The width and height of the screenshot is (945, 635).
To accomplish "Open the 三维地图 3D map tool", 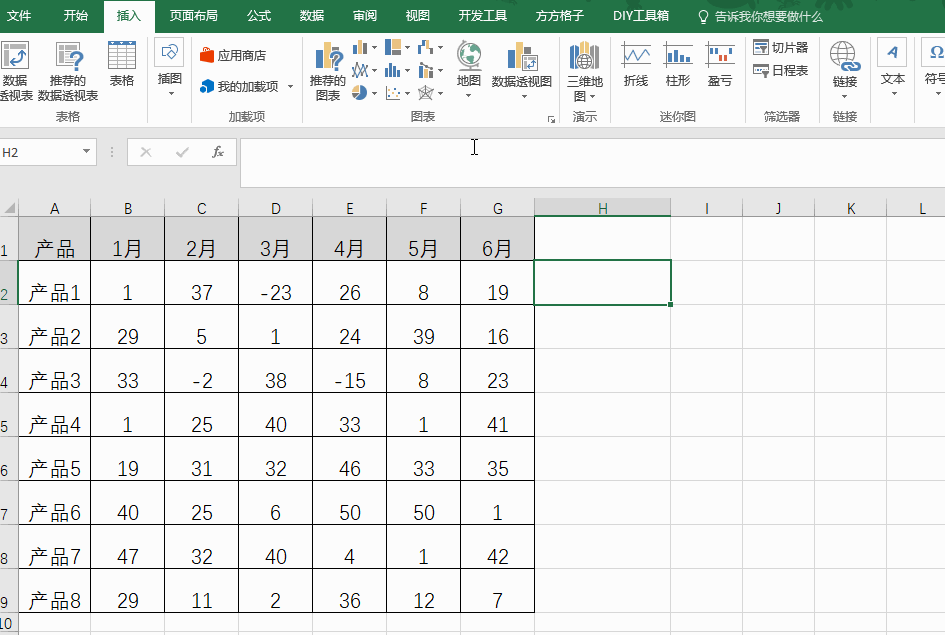I will tap(585, 70).
